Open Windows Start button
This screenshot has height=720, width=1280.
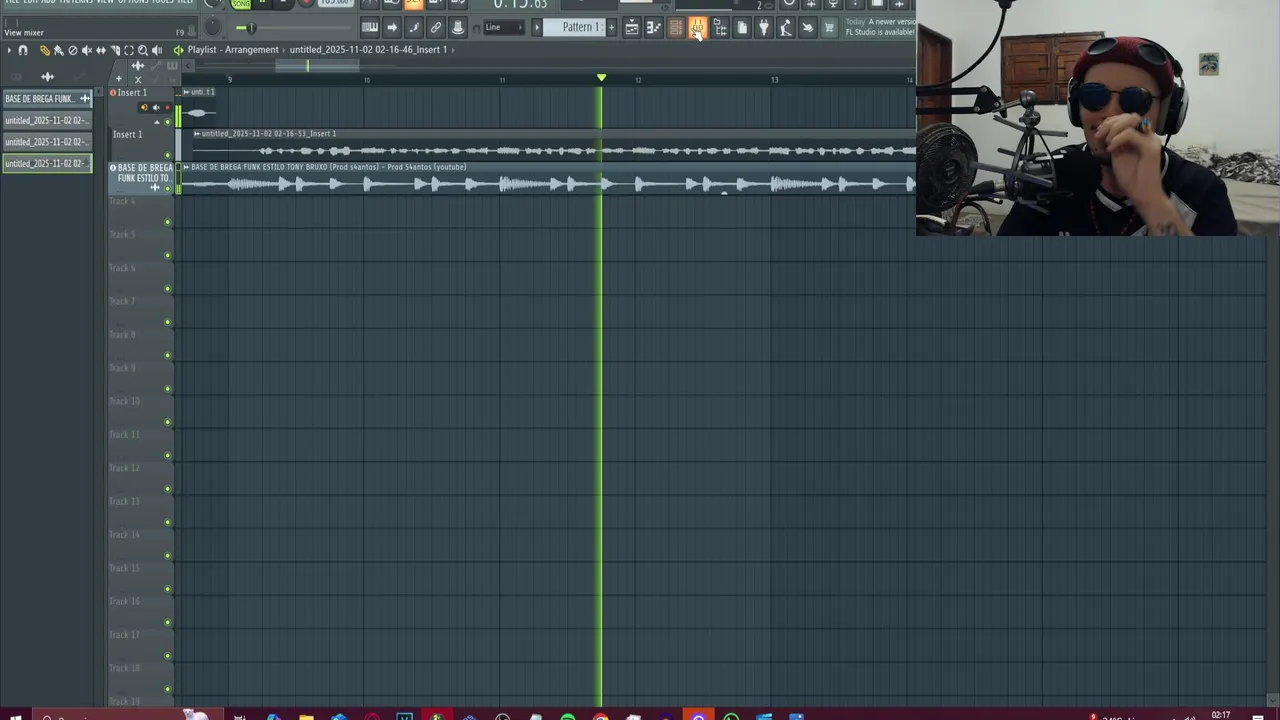tap(14, 716)
